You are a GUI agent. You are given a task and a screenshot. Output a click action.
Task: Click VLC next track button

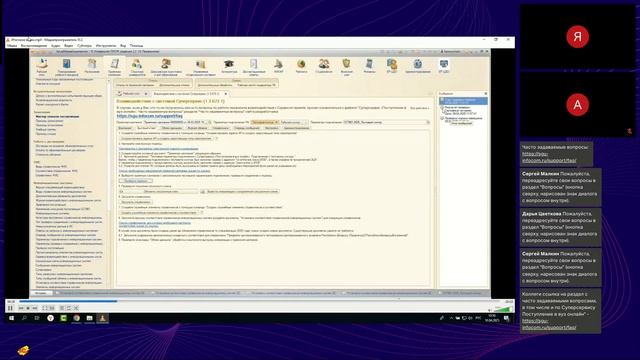[35, 308]
